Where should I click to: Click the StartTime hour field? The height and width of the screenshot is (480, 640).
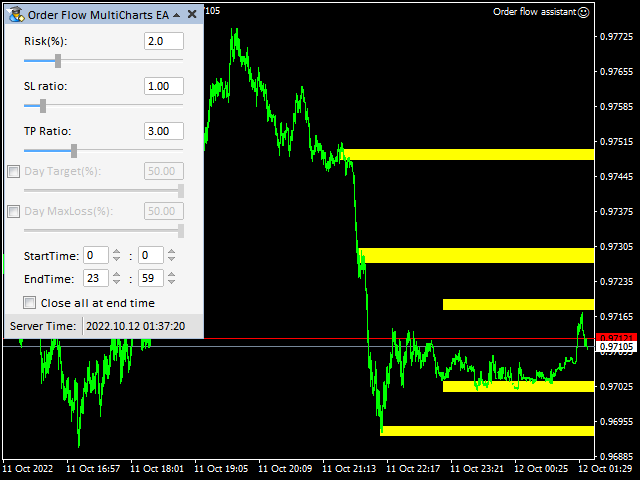96,255
